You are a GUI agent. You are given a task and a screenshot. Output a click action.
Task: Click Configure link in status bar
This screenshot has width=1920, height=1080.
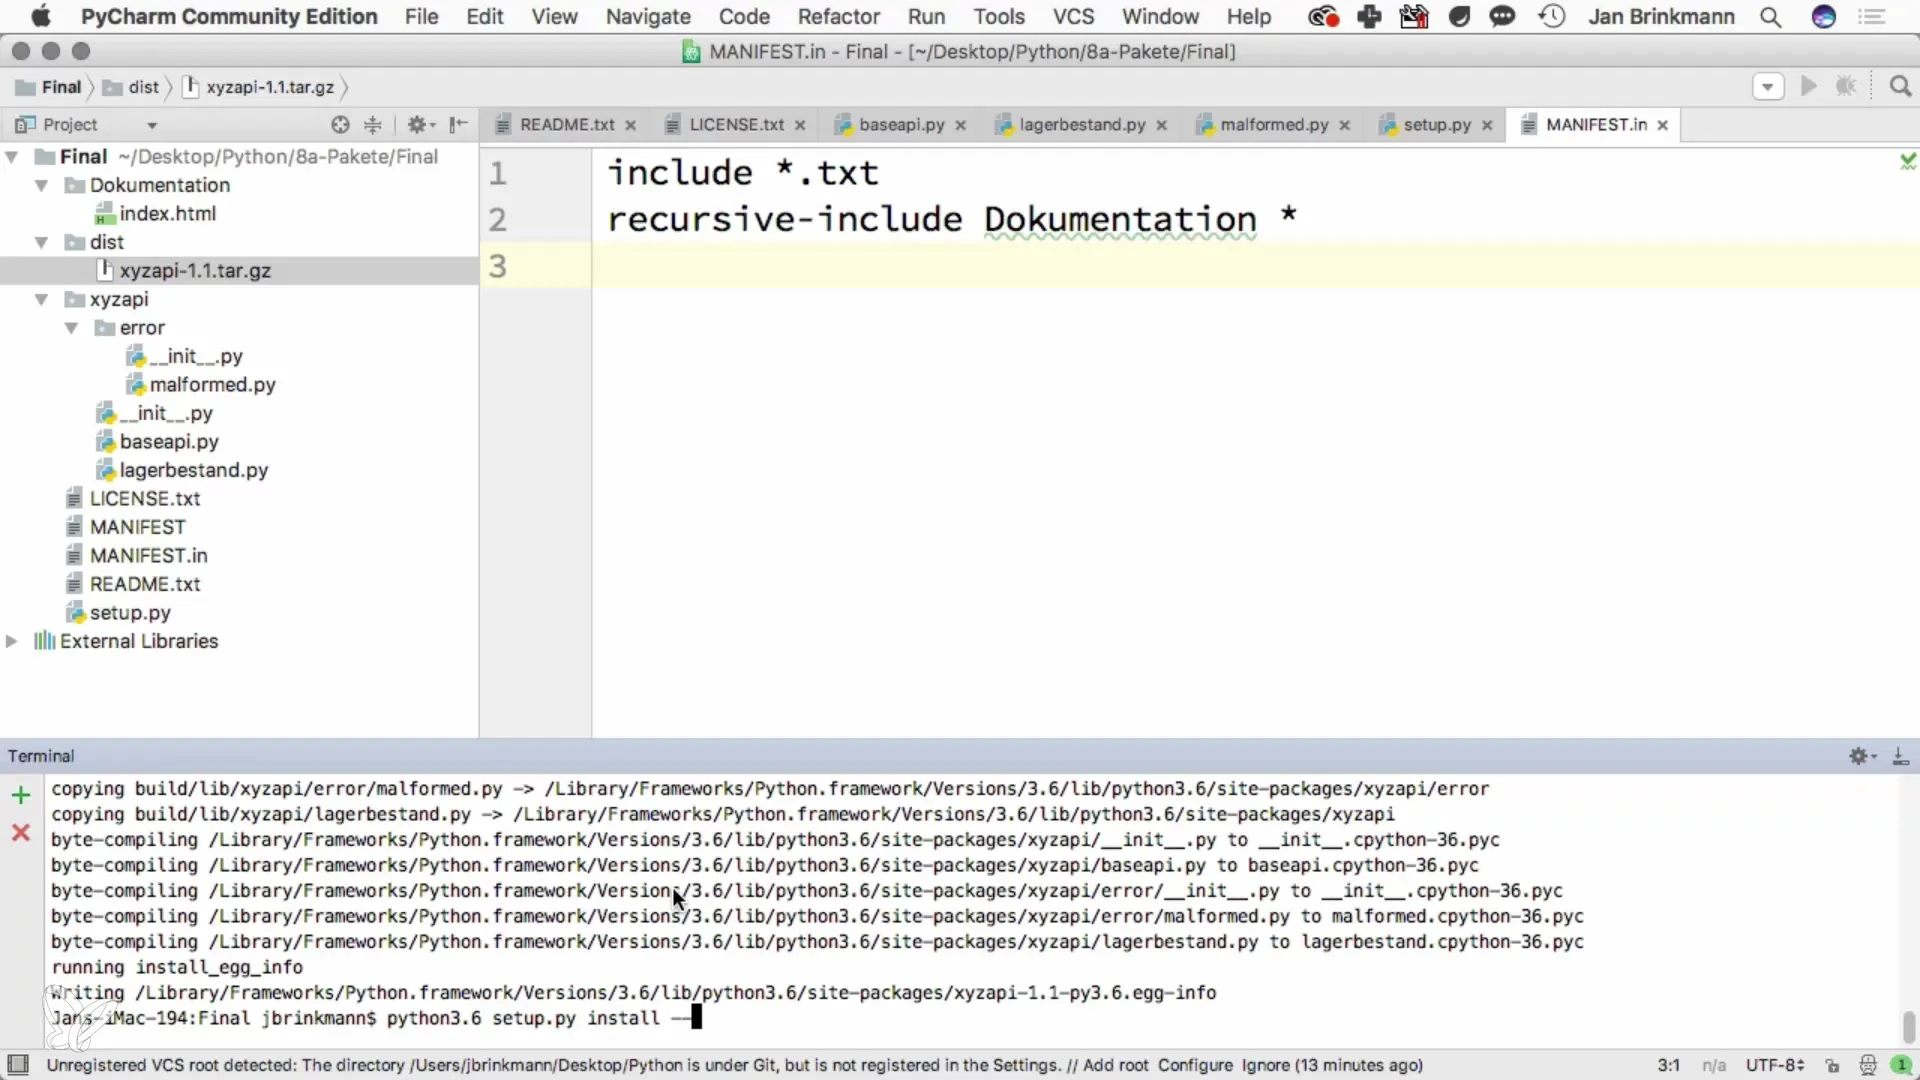point(1195,1065)
